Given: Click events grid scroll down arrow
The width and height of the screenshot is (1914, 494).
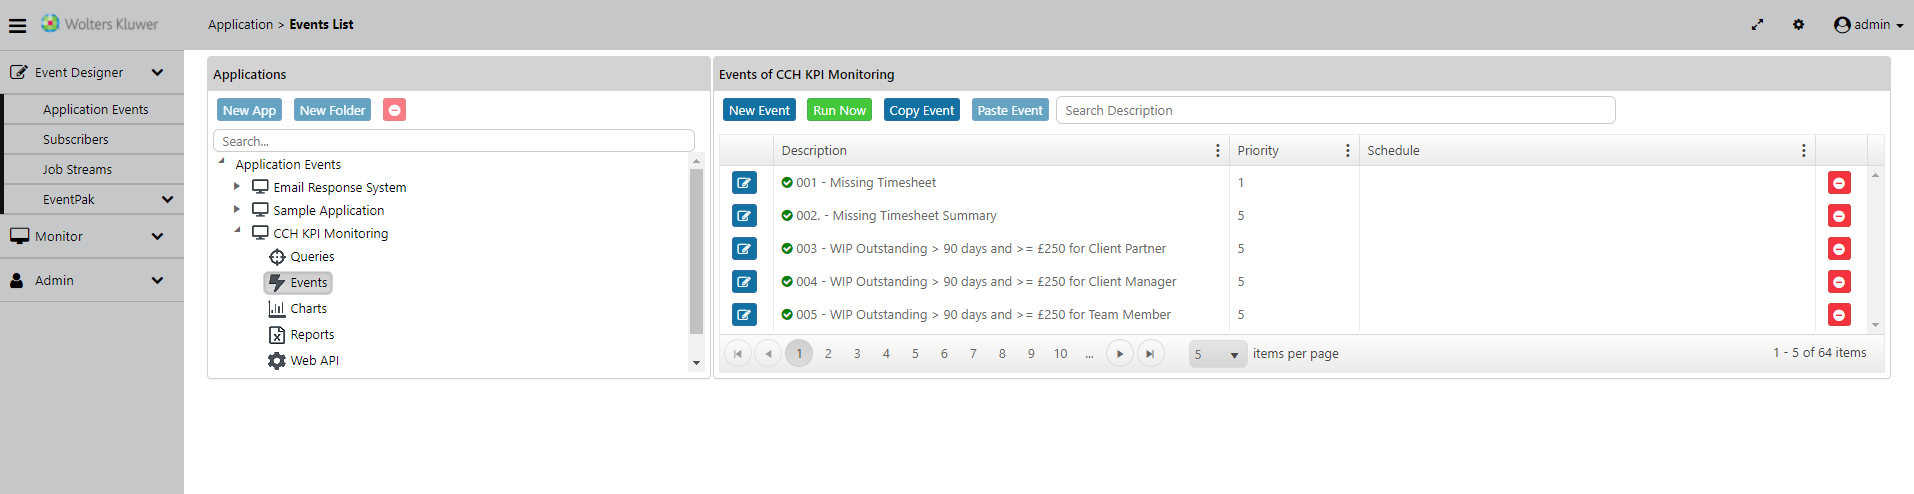Looking at the screenshot, I should (1875, 324).
